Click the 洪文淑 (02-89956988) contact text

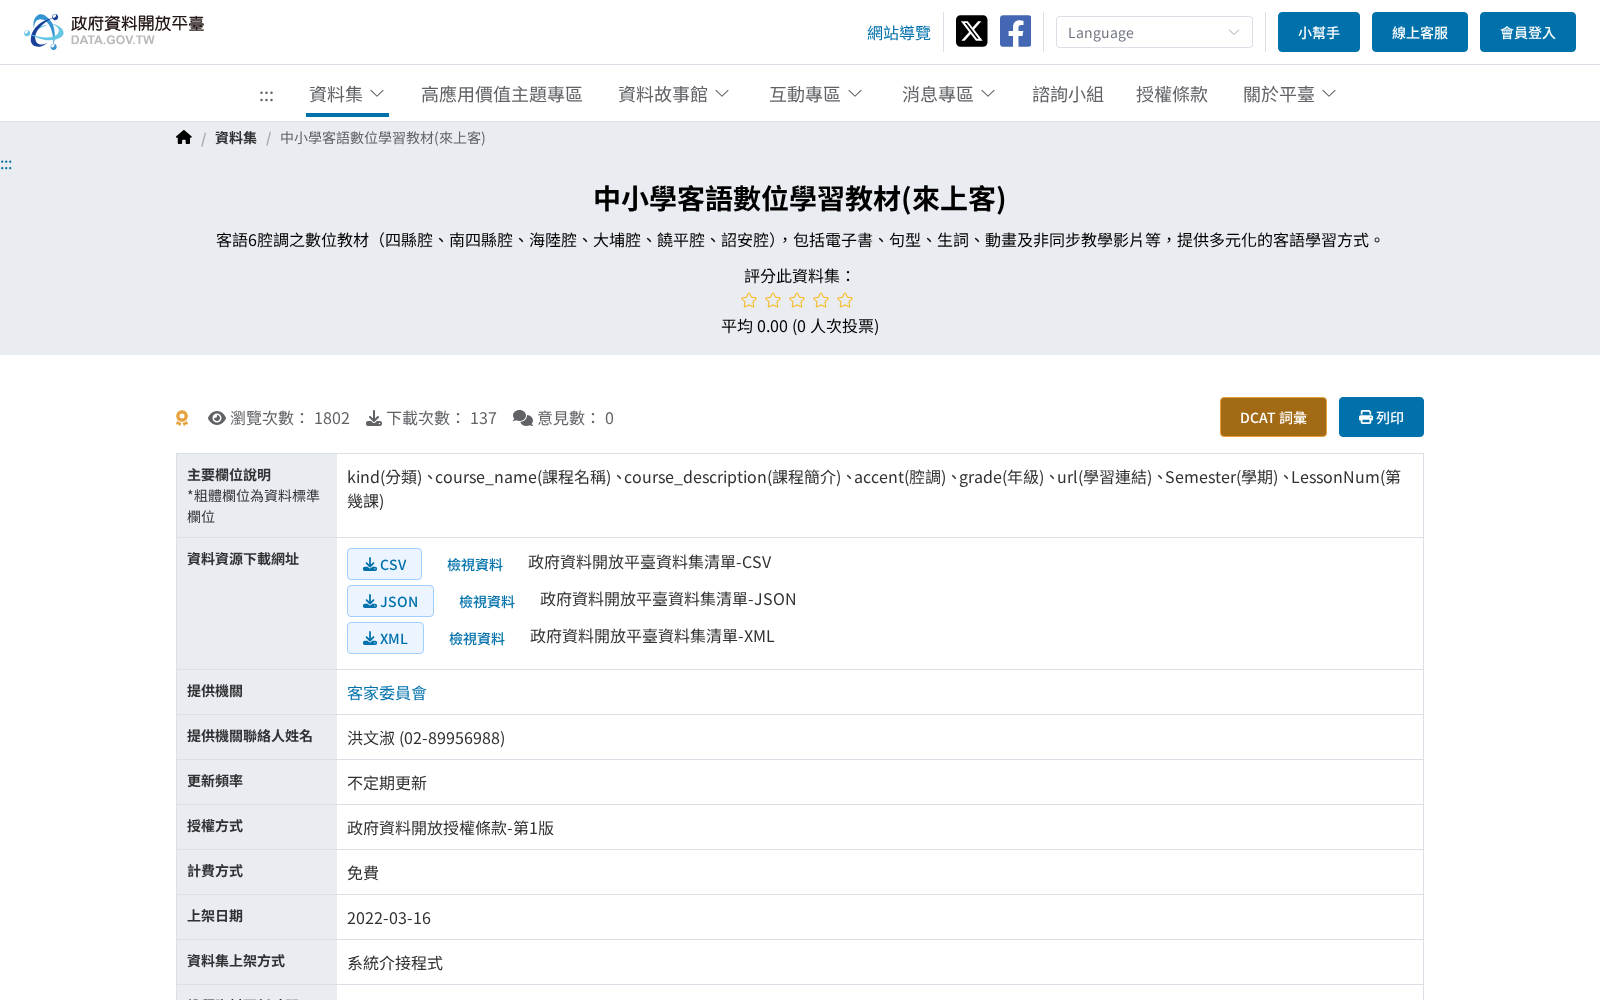426,738
